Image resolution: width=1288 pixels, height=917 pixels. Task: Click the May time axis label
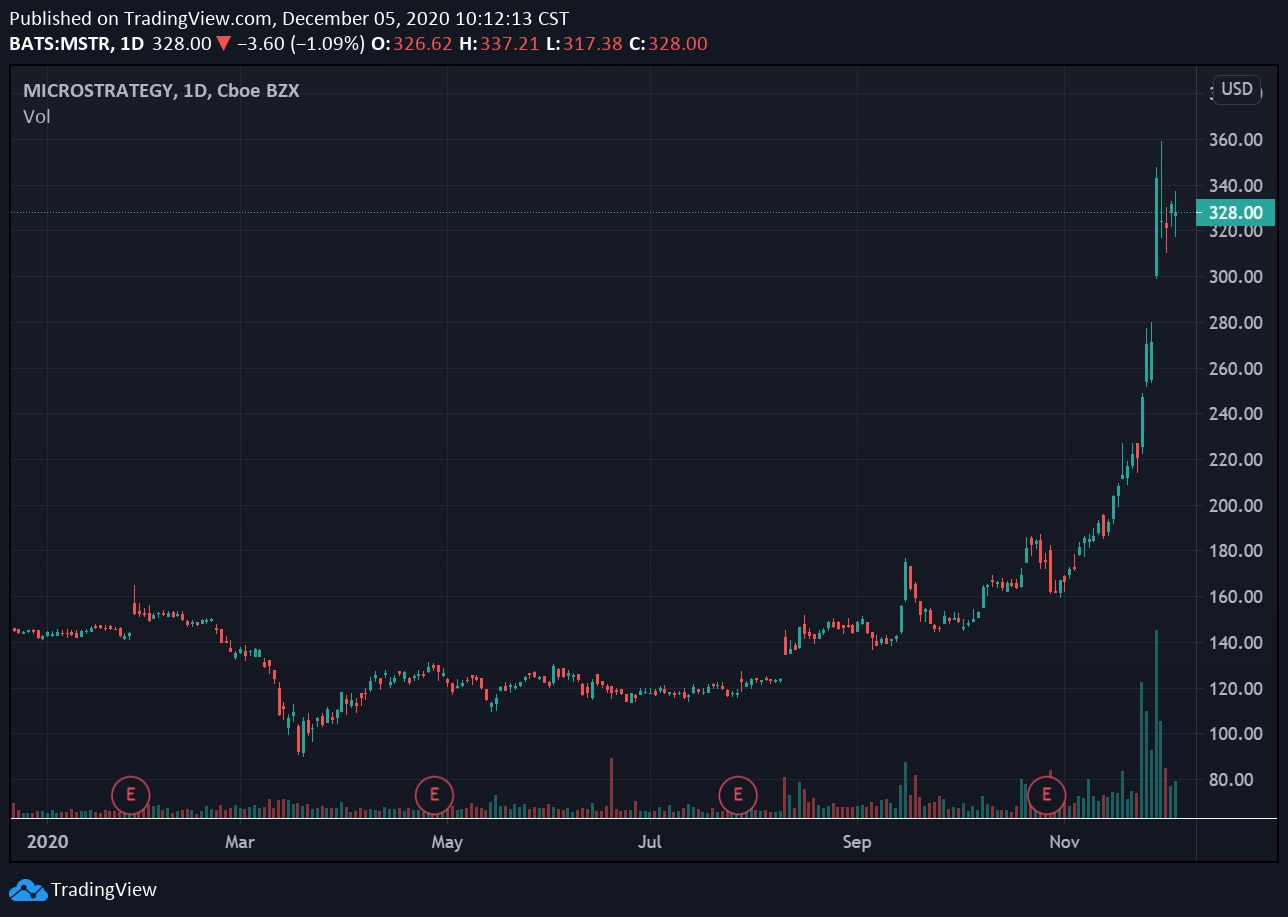tap(447, 842)
